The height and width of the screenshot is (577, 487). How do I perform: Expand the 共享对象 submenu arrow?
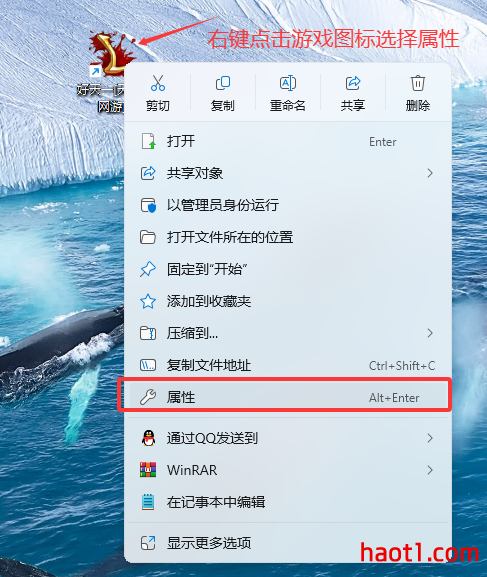click(430, 173)
